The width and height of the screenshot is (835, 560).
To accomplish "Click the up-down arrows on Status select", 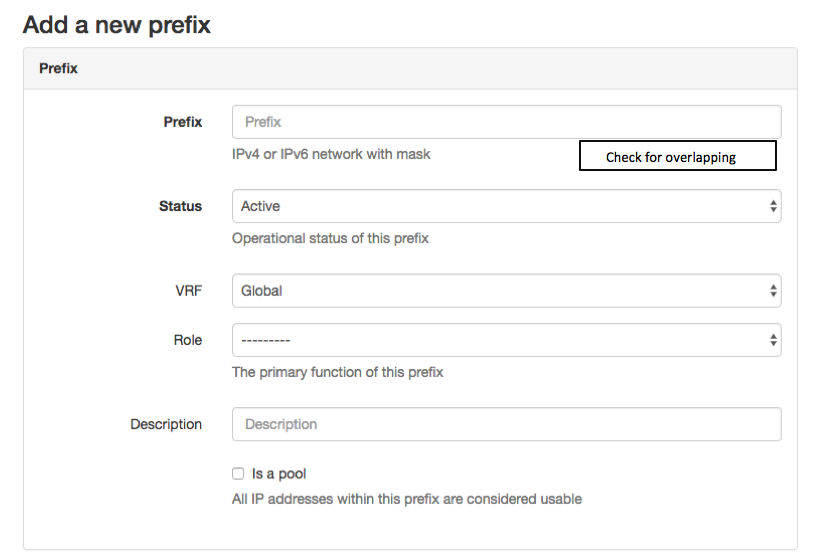I will (773, 207).
